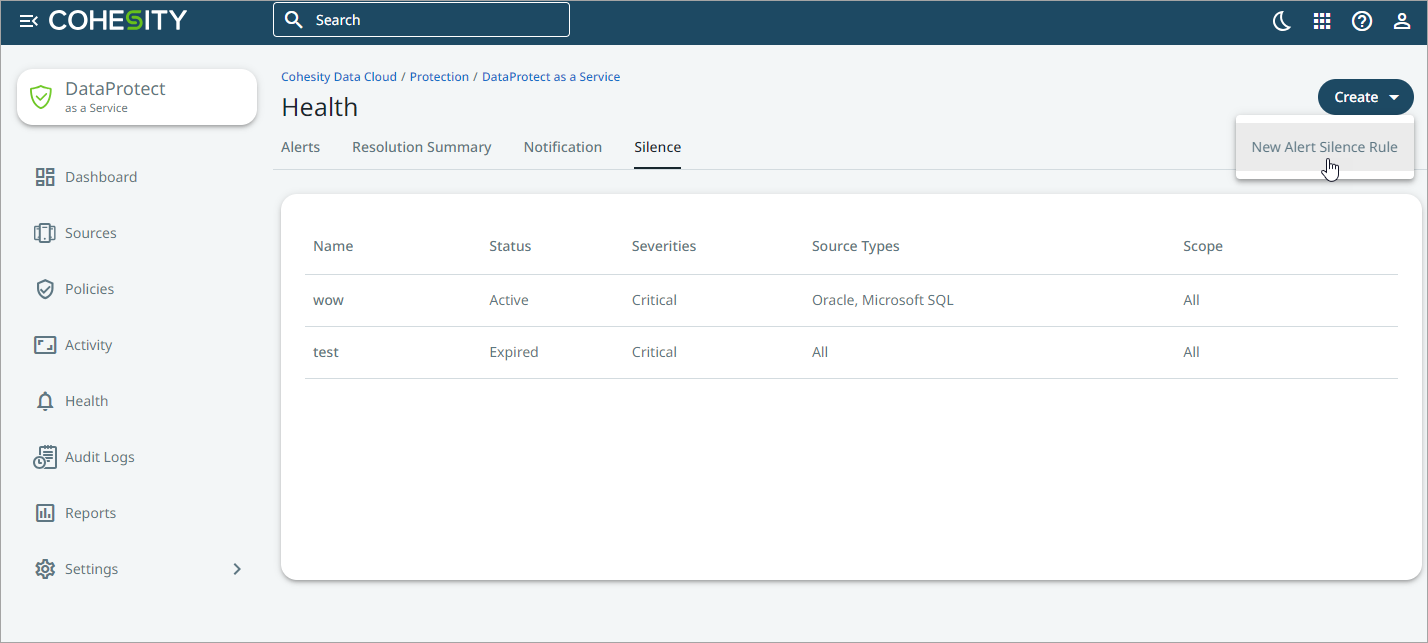The image size is (1428, 643).
Task: Click the Dashboard icon in sidebar
Action: click(45, 177)
